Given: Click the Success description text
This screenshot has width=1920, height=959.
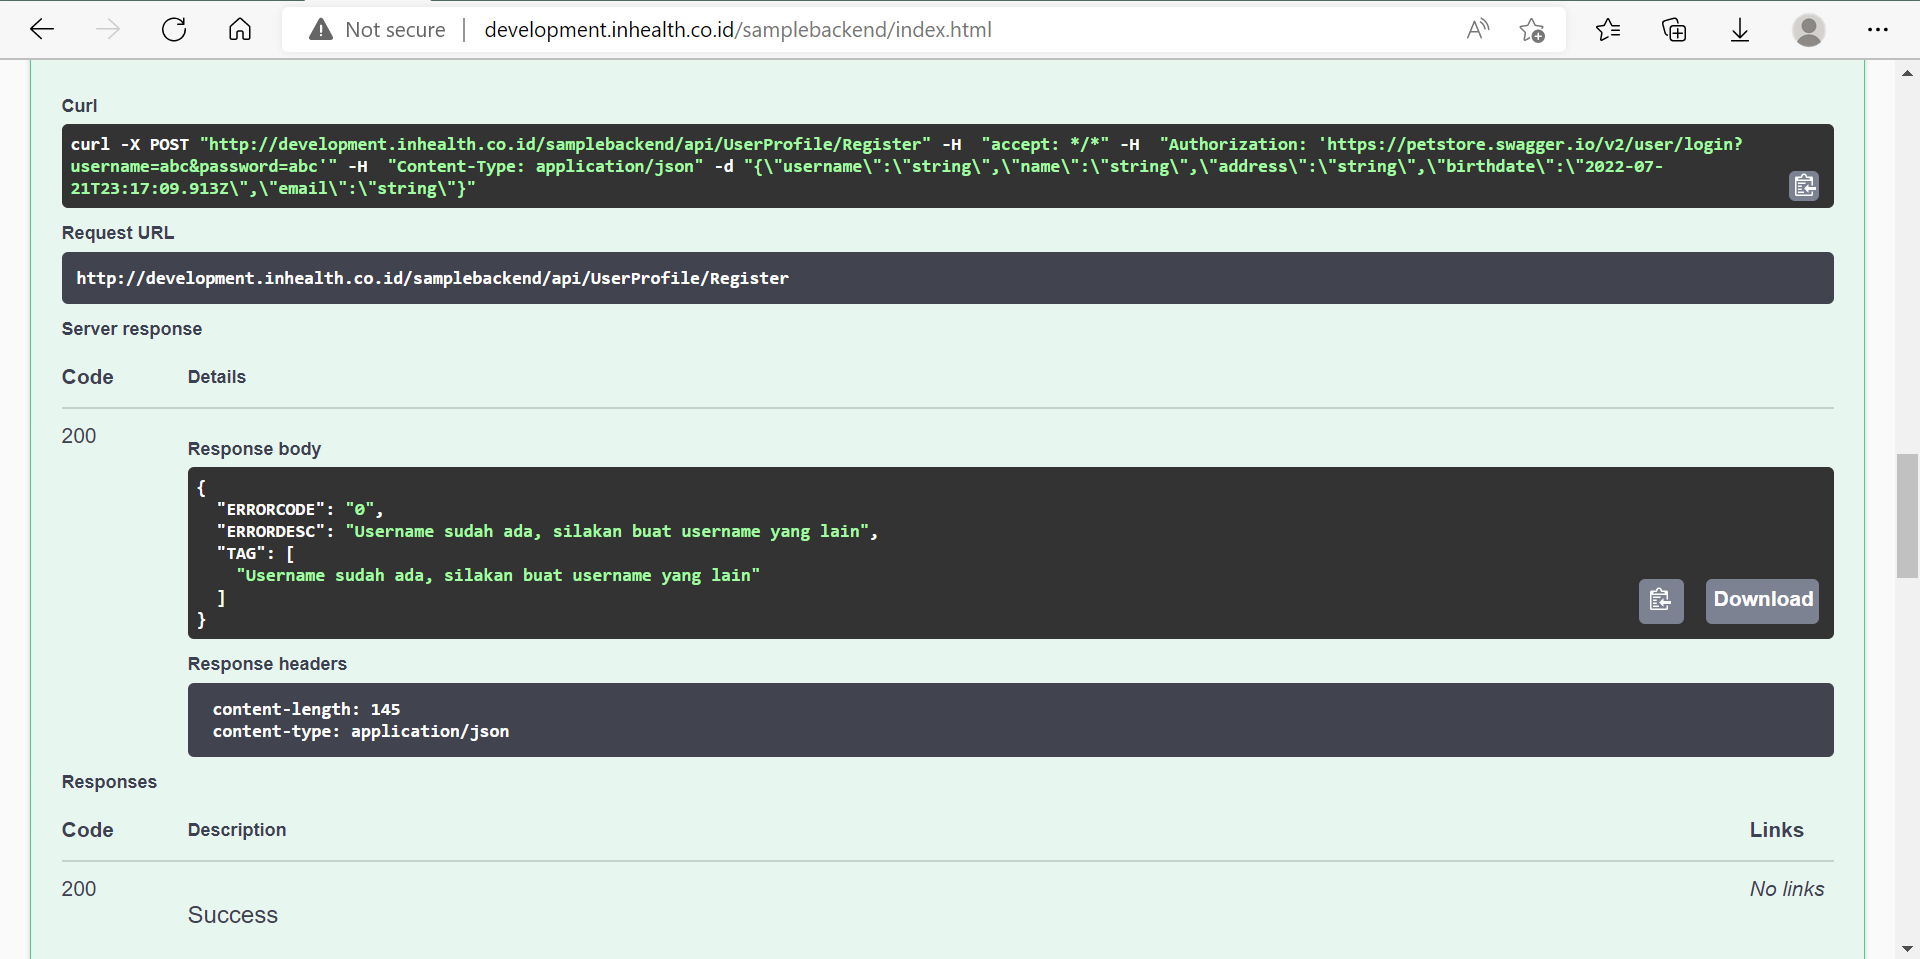Looking at the screenshot, I should point(233,915).
